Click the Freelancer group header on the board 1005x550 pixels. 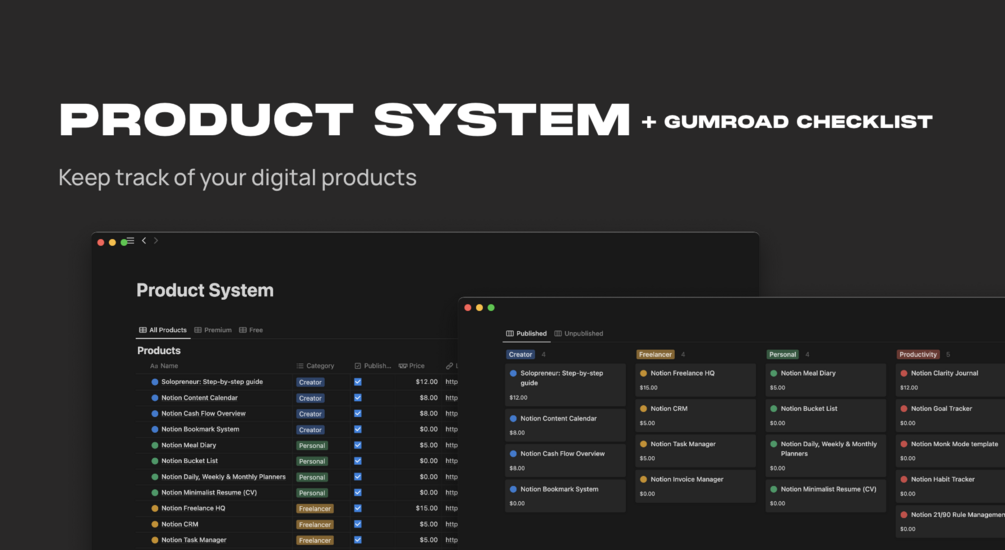pyautogui.click(x=655, y=354)
